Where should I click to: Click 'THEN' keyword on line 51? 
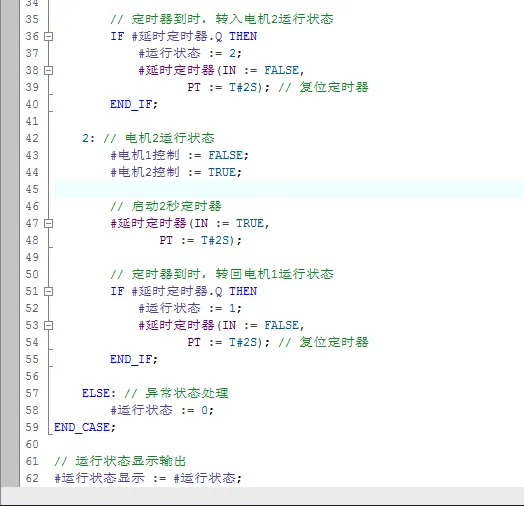click(243, 291)
